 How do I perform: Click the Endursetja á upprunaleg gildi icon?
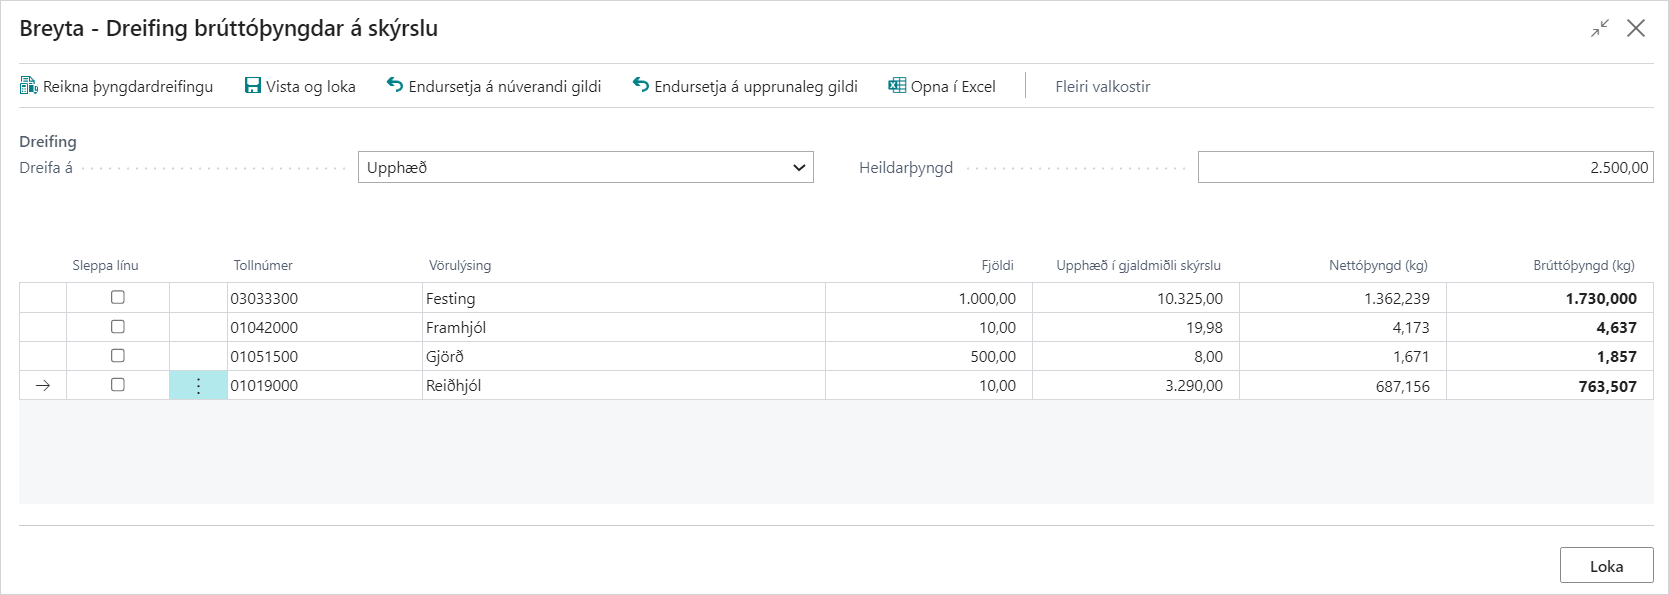[x=641, y=86]
